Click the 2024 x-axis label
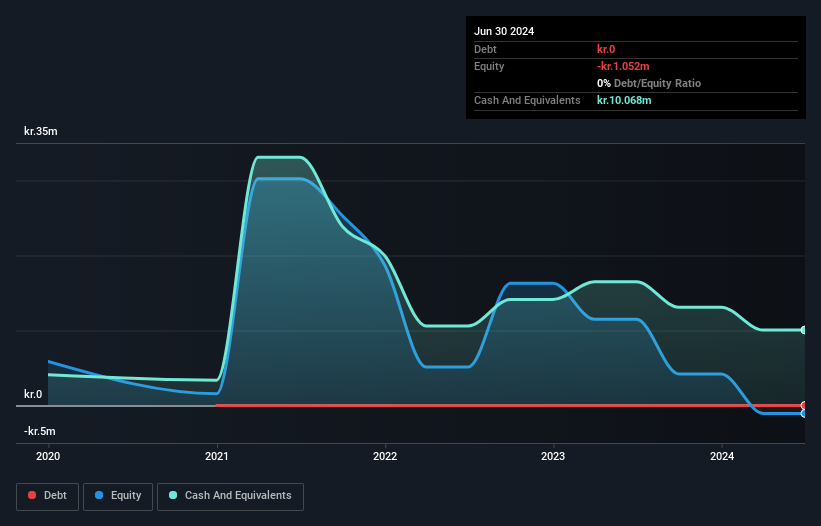The image size is (821, 526). click(x=722, y=456)
